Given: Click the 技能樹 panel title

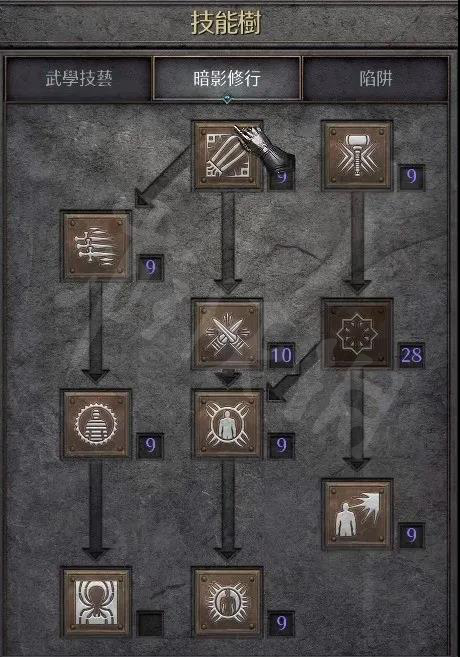Looking at the screenshot, I should [x=227, y=23].
